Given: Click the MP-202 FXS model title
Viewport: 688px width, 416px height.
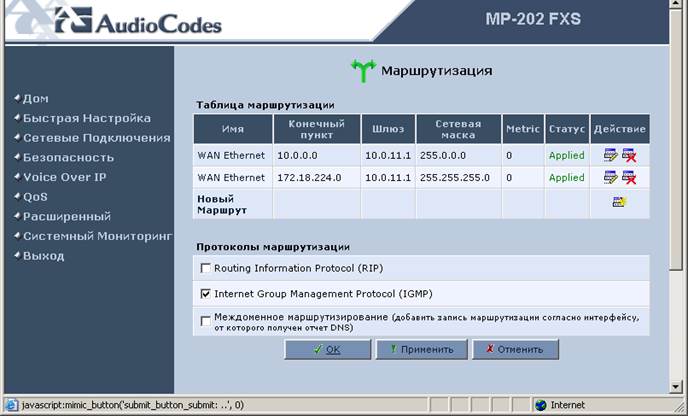Looking at the screenshot, I should point(533,19).
